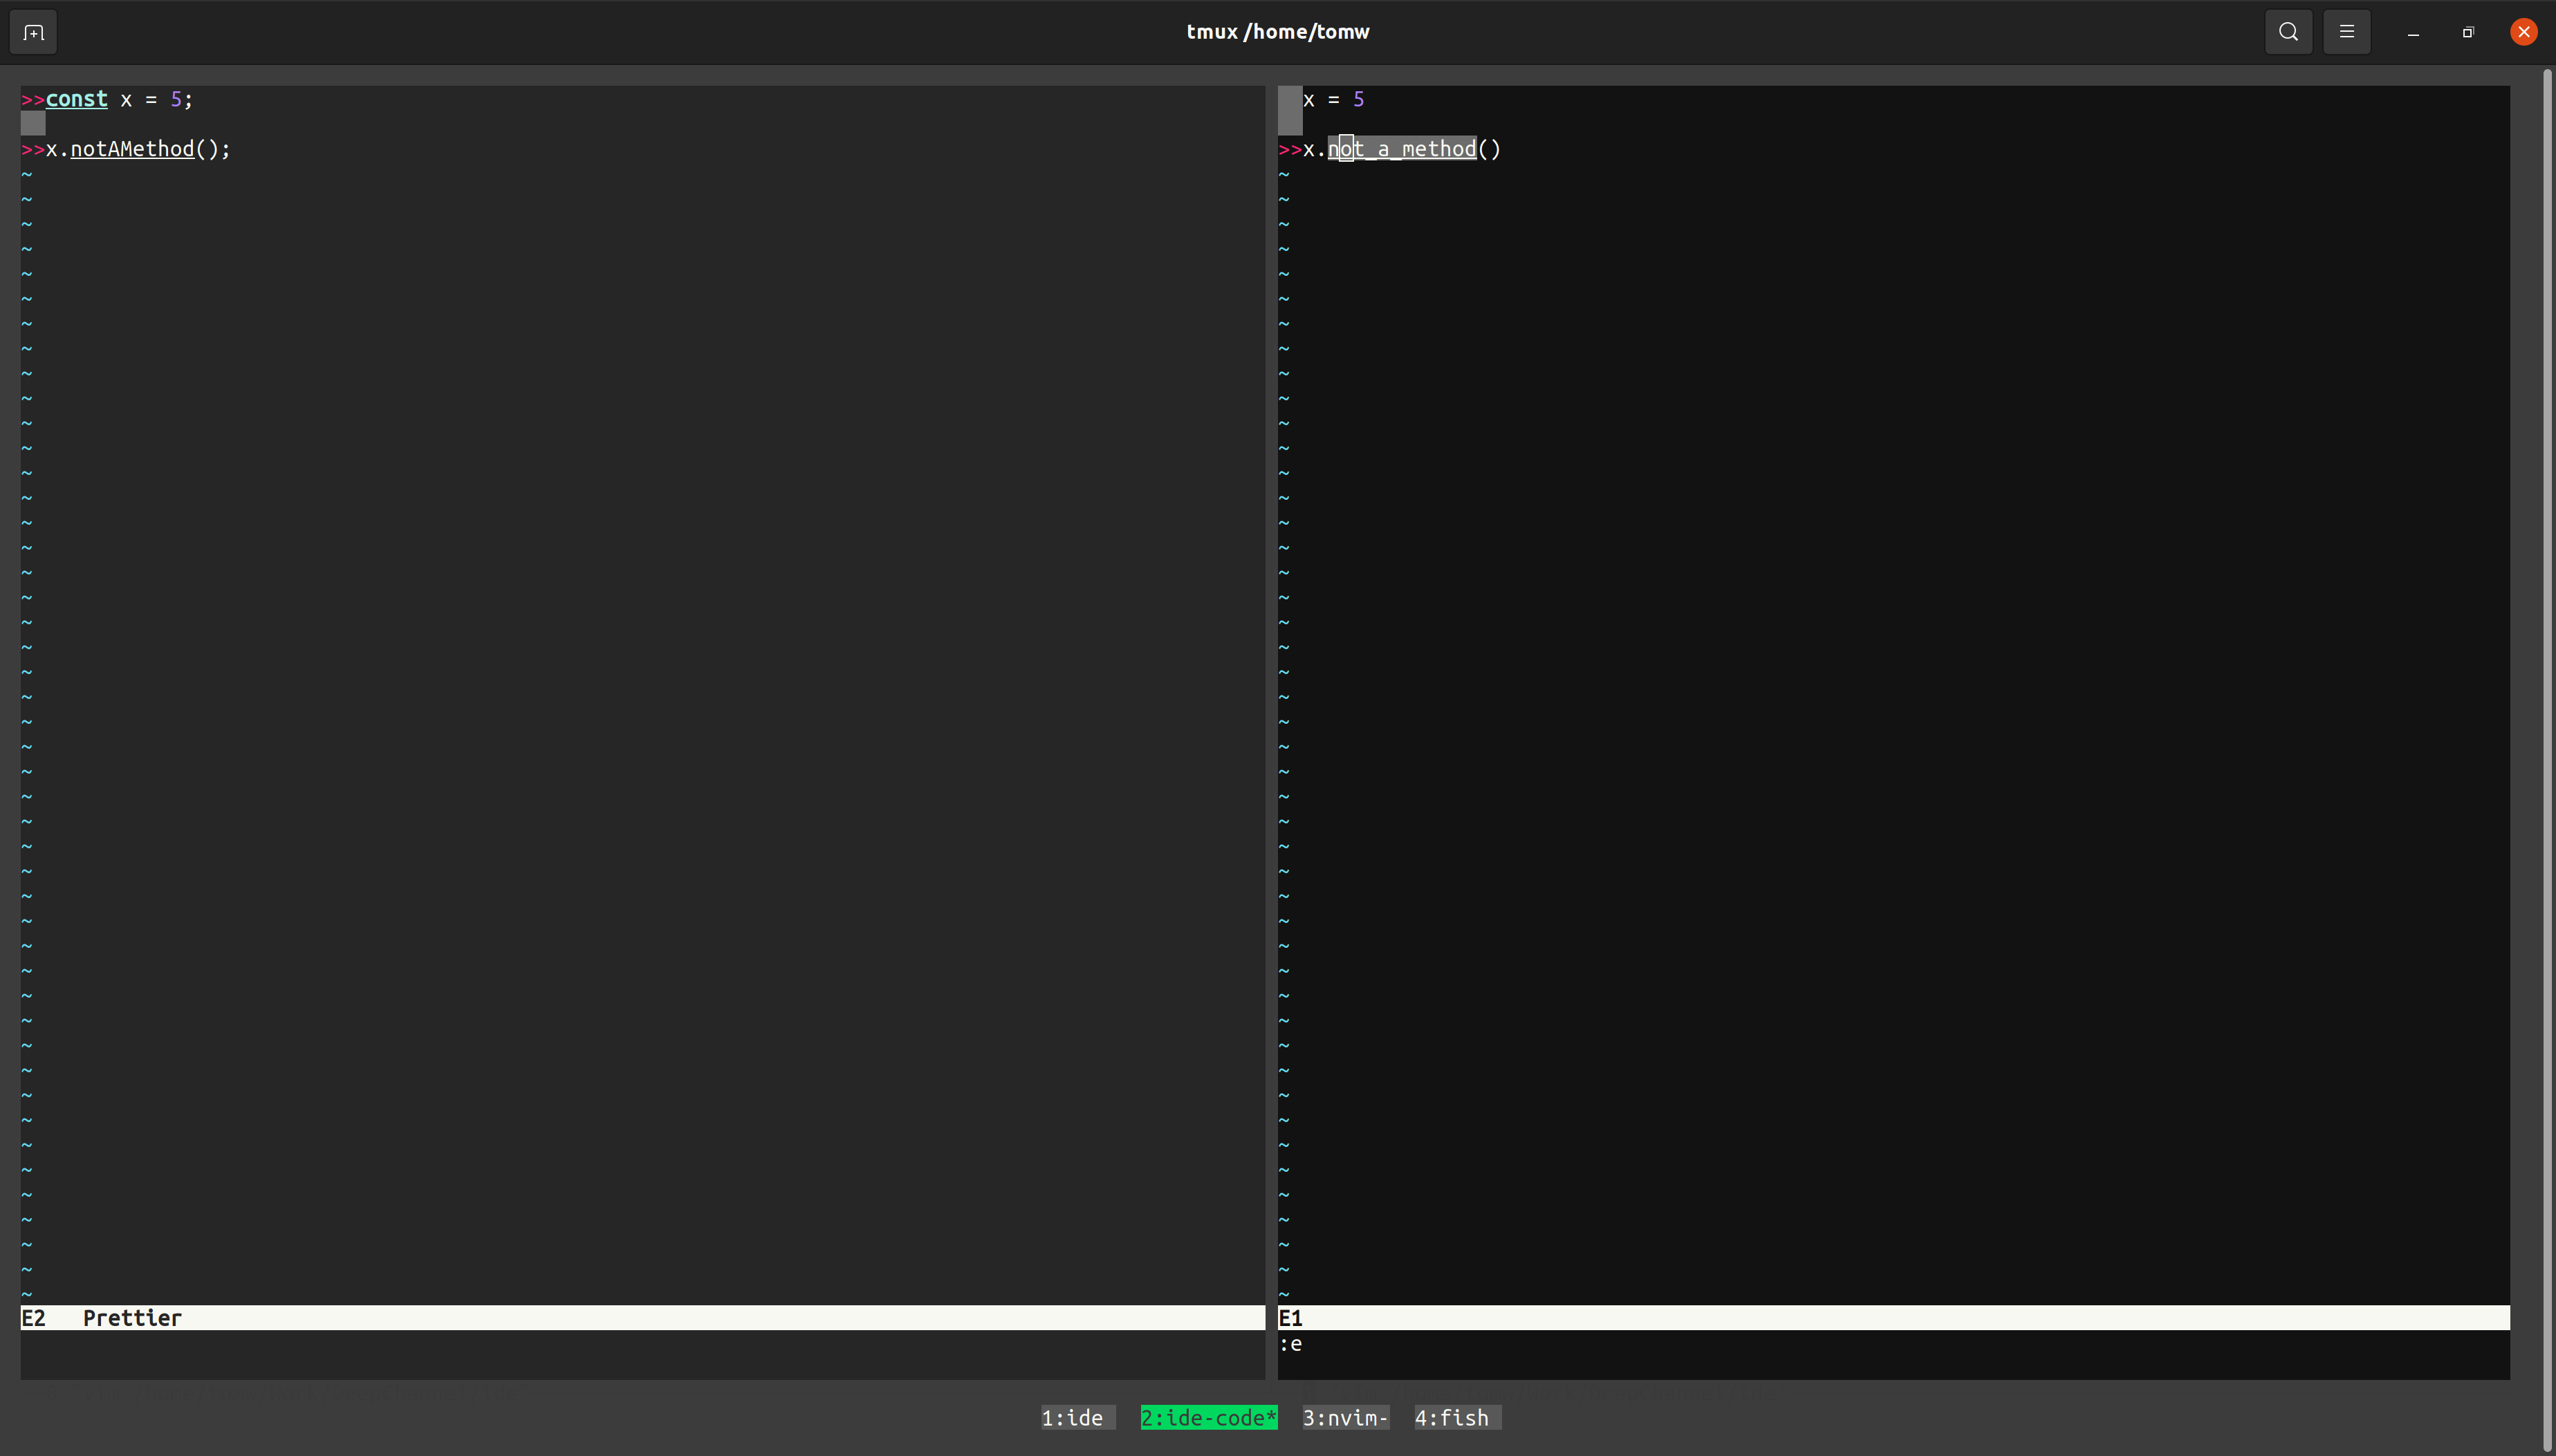Click the E2 mode indicator
Image resolution: width=2556 pixels, height=1456 pixels.
32,1317
